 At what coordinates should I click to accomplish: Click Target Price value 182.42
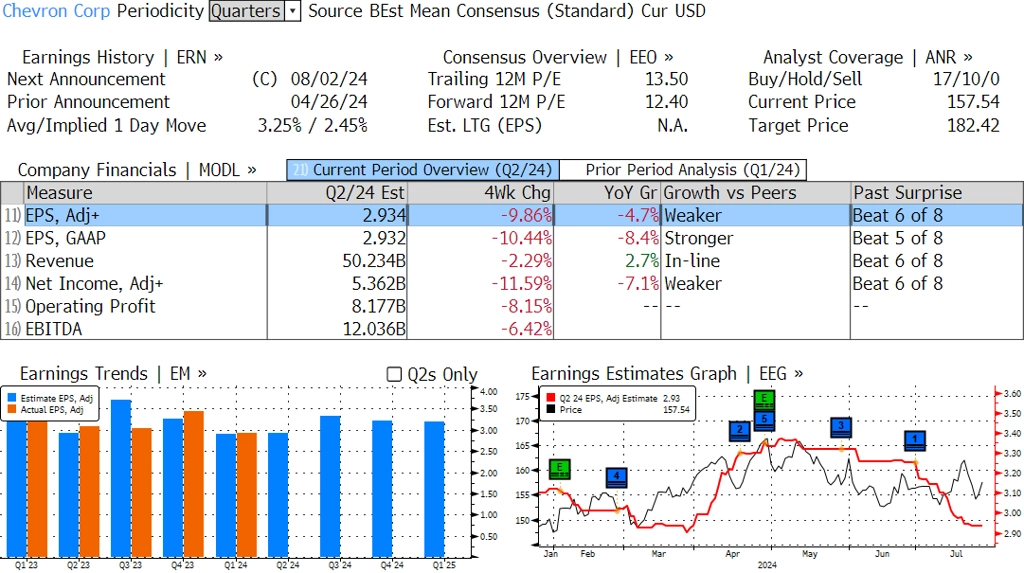pos(974,125)
